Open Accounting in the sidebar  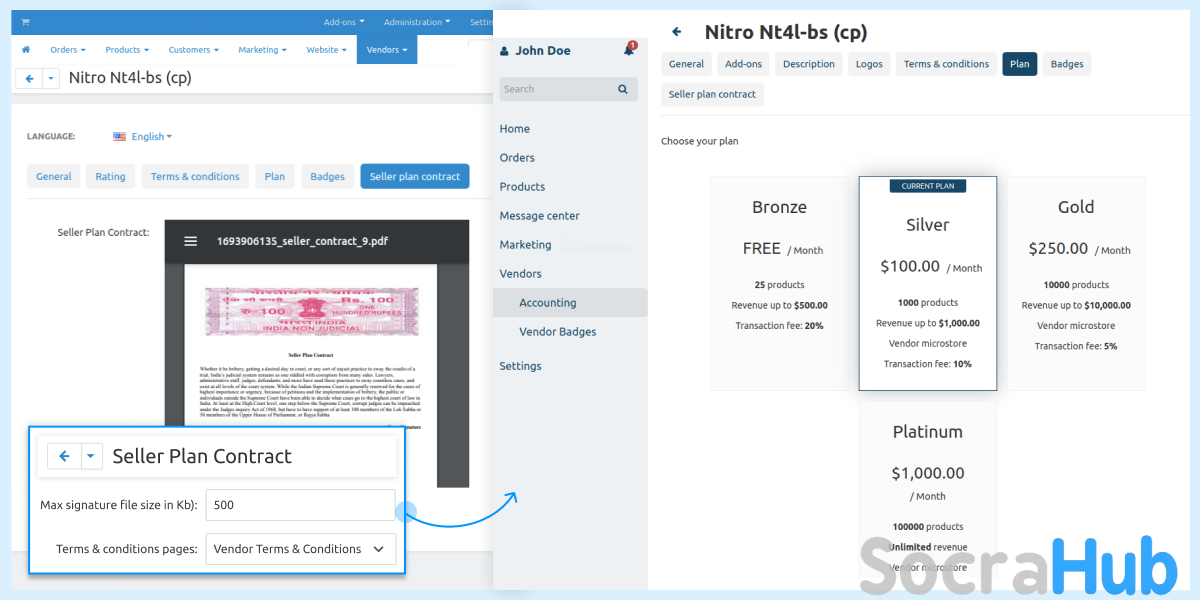(547, 303)
